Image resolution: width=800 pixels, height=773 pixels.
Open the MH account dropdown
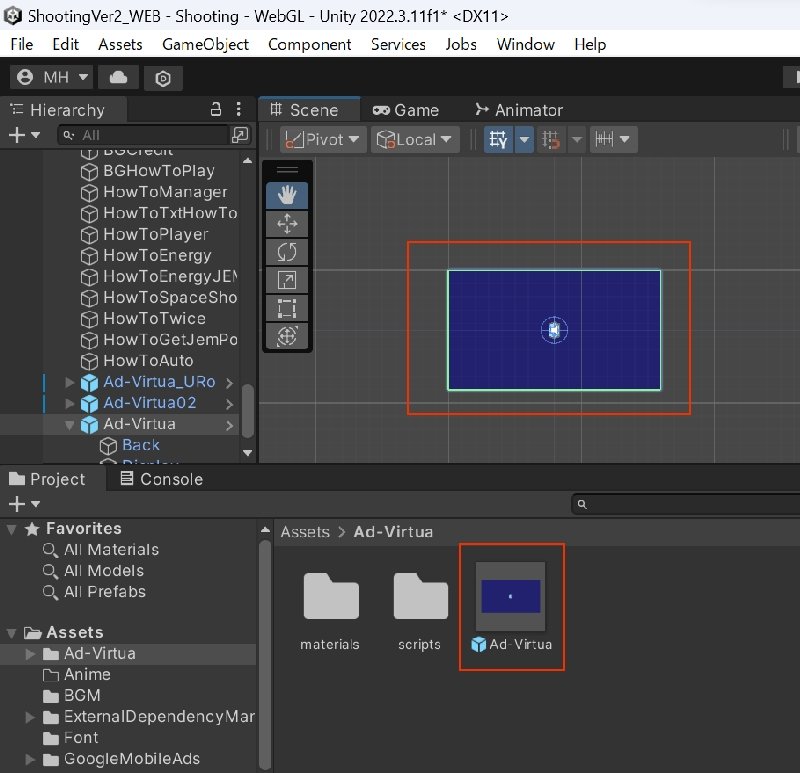click(52, 78)
